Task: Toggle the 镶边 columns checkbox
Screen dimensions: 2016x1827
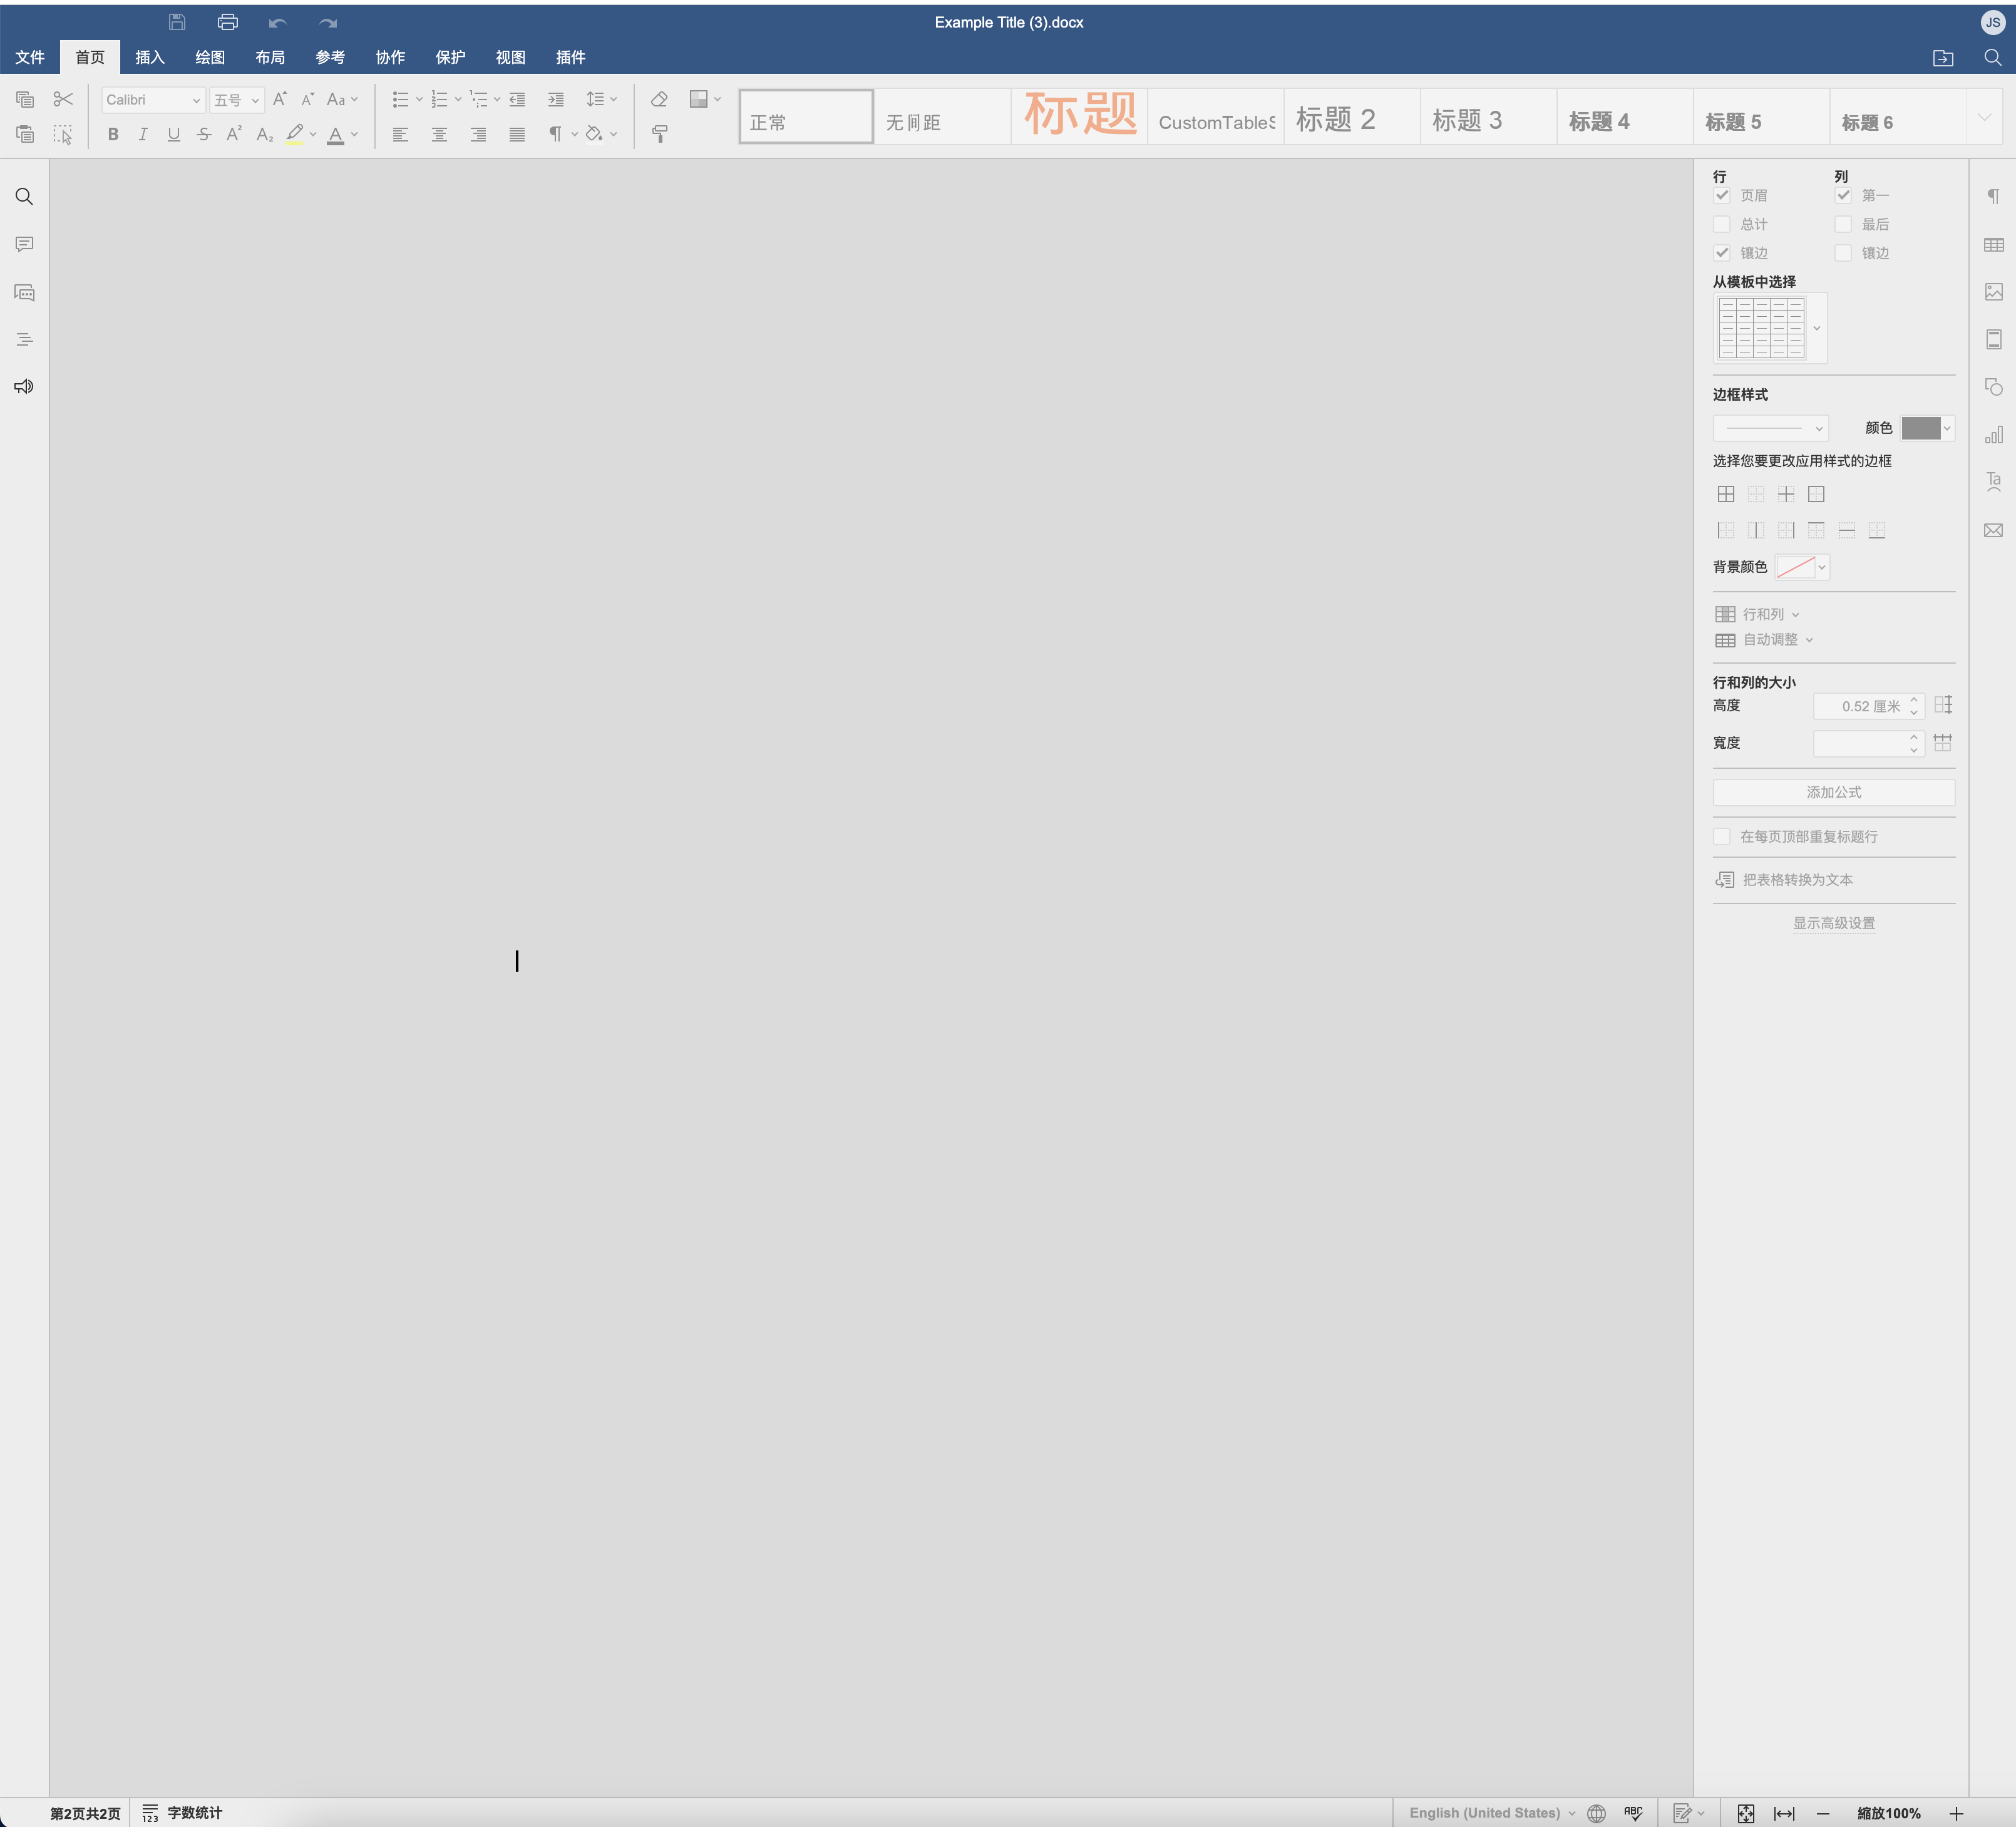Action: click(1843, 253)
